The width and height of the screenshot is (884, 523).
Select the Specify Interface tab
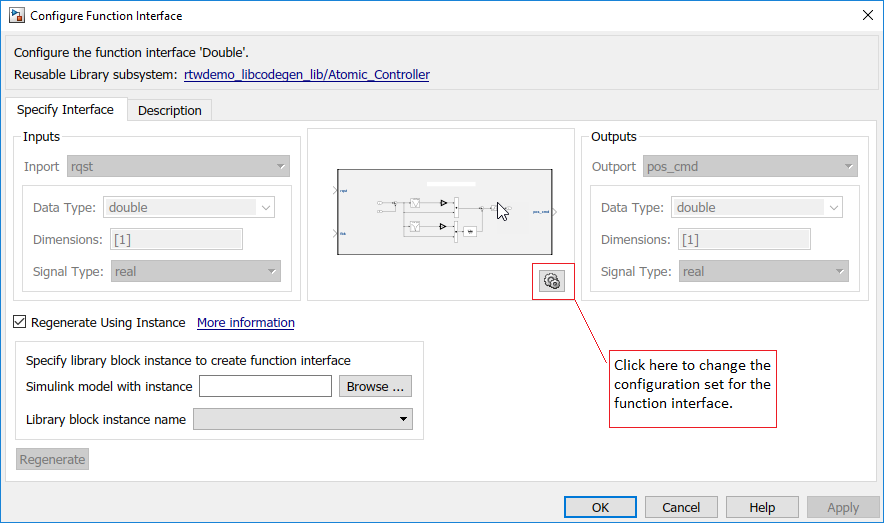tap(65, 110)
